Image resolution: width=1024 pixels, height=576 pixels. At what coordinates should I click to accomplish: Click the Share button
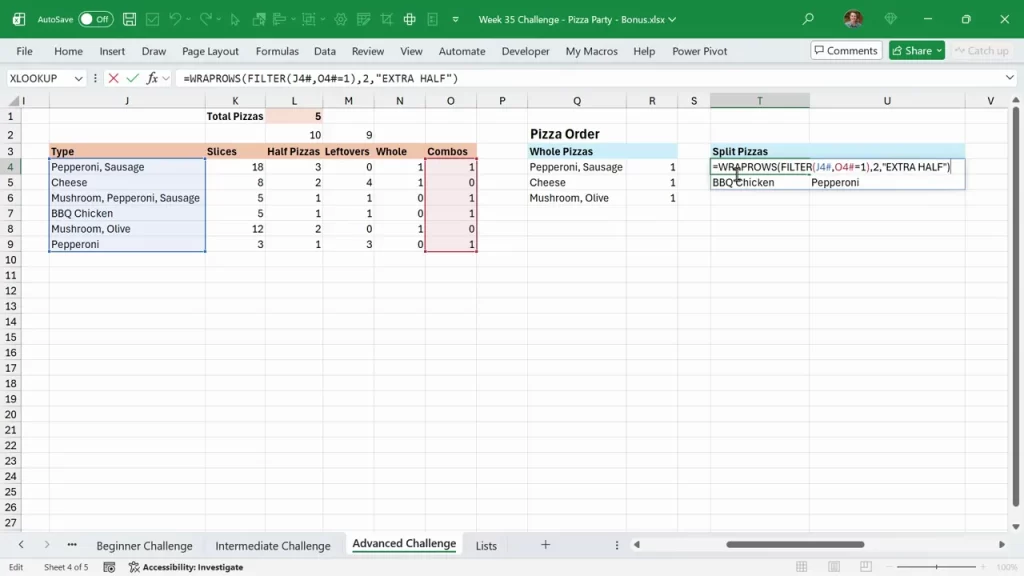[x=915, y=50]
